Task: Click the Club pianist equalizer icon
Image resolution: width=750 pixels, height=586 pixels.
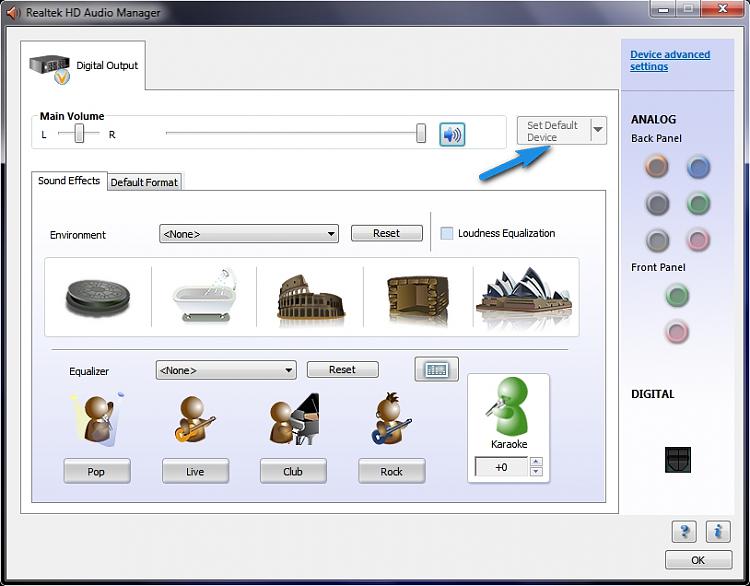Action: pyautogui.click(x=294, y=419)
